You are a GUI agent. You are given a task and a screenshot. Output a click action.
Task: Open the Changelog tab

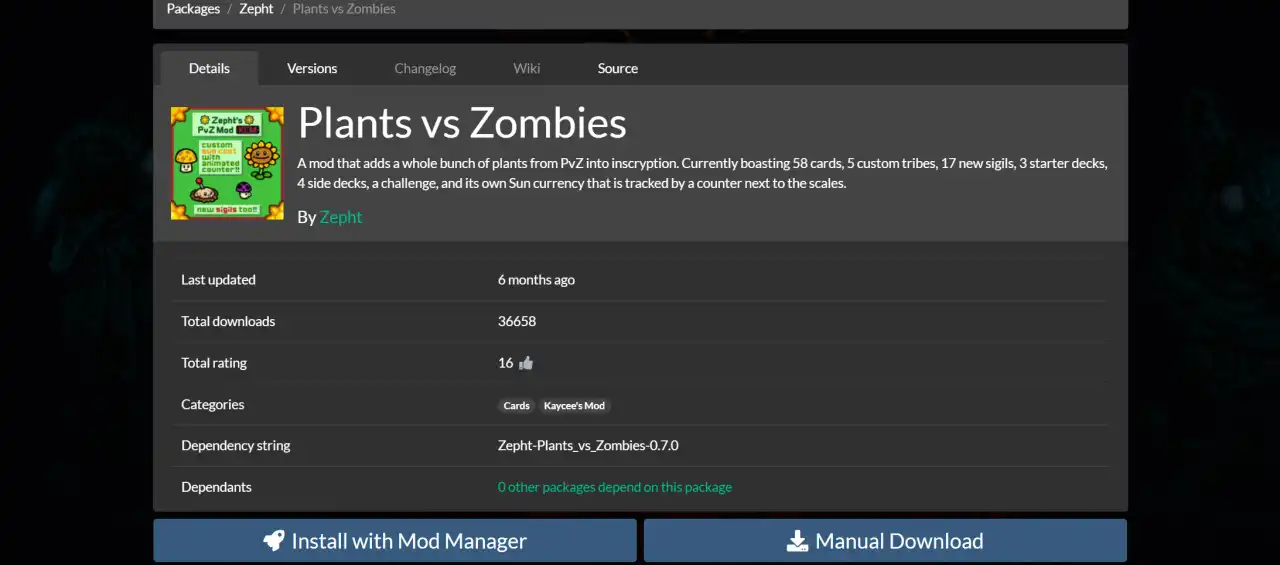pyautogui.click(x=425, y=68)
